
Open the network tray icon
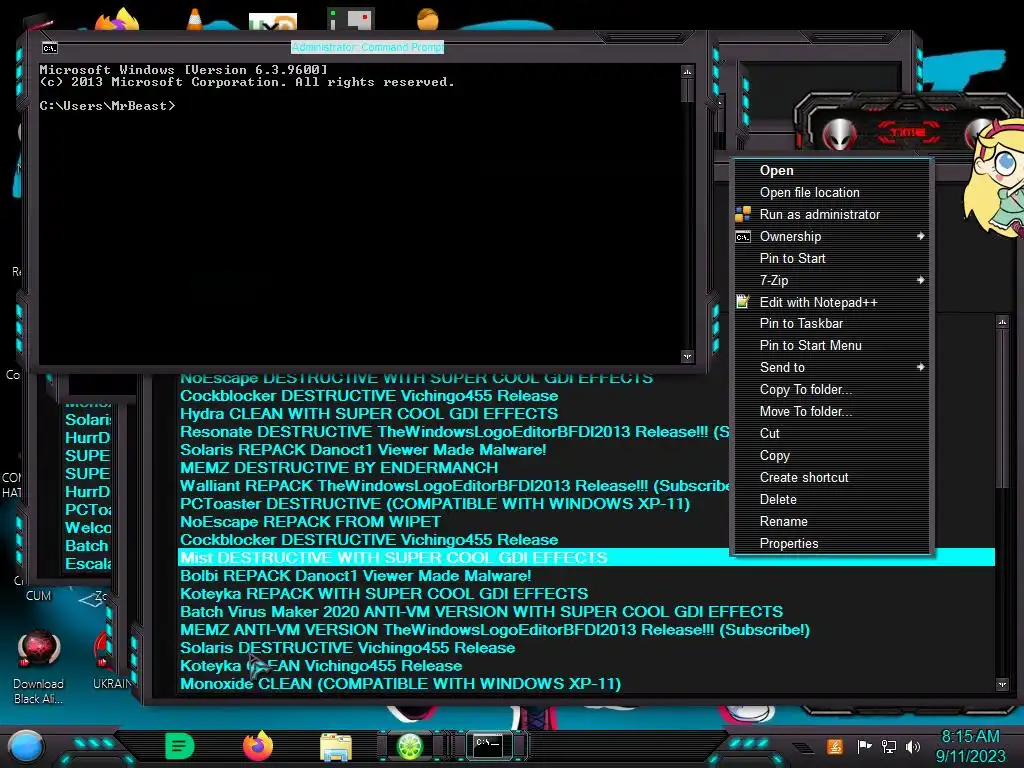888,746
